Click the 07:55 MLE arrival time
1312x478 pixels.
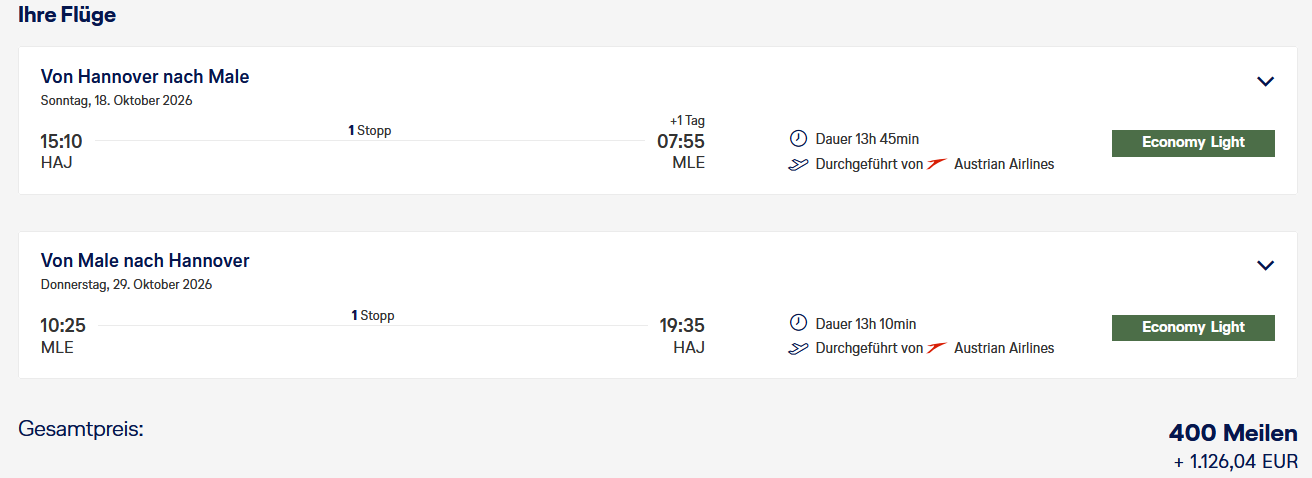[680, 142]
